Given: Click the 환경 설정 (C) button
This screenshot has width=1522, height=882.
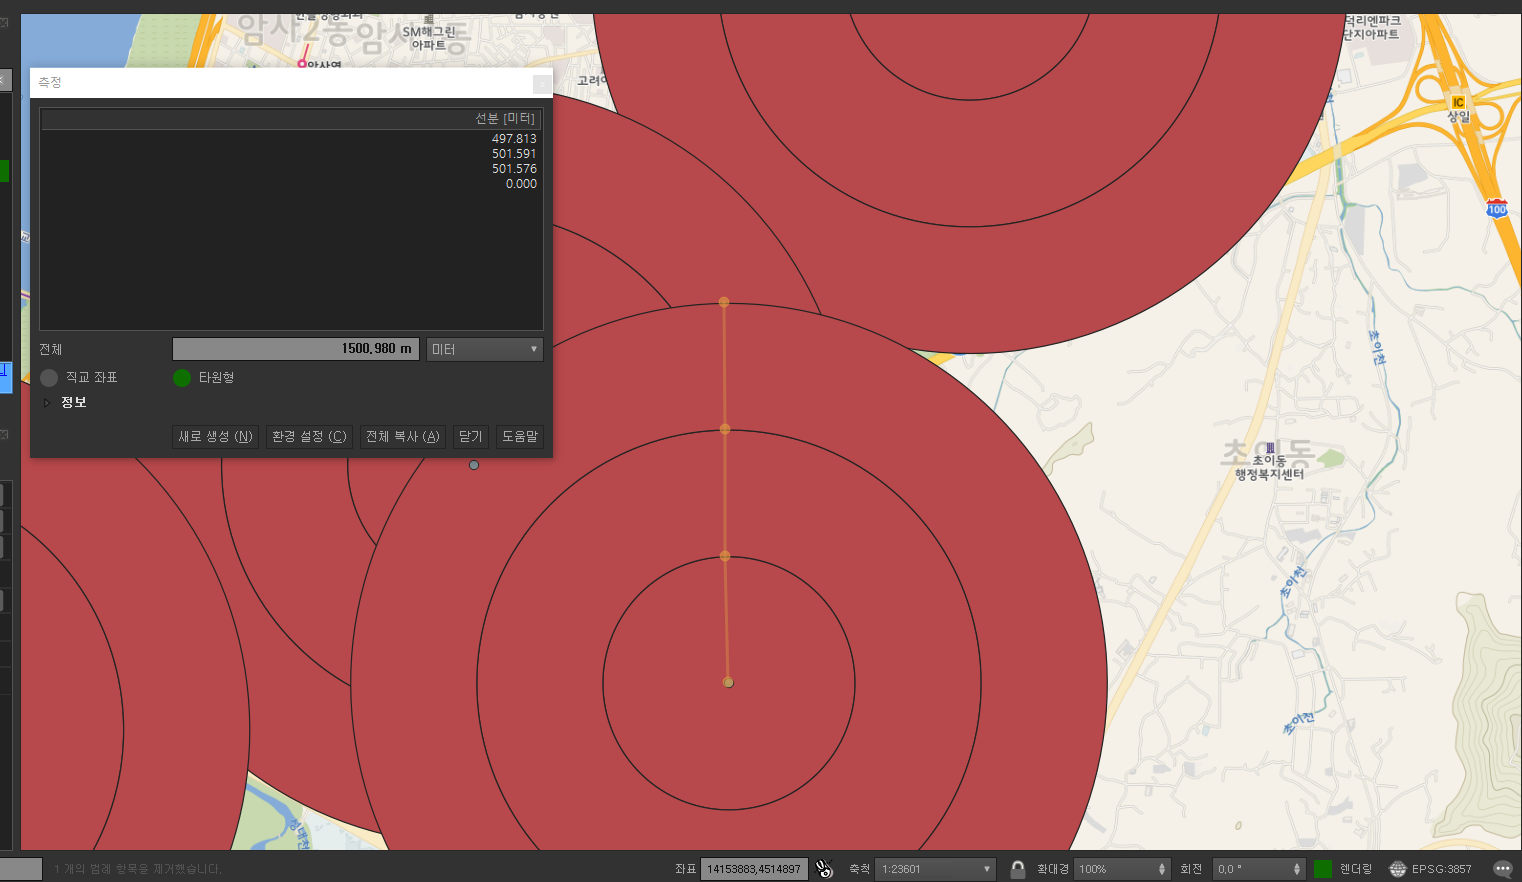Looking at the screenshot, I should click(309, 437).
